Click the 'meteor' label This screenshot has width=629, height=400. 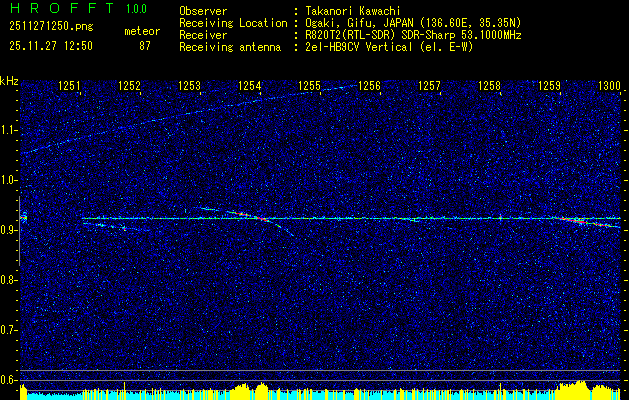click(142, 31)
